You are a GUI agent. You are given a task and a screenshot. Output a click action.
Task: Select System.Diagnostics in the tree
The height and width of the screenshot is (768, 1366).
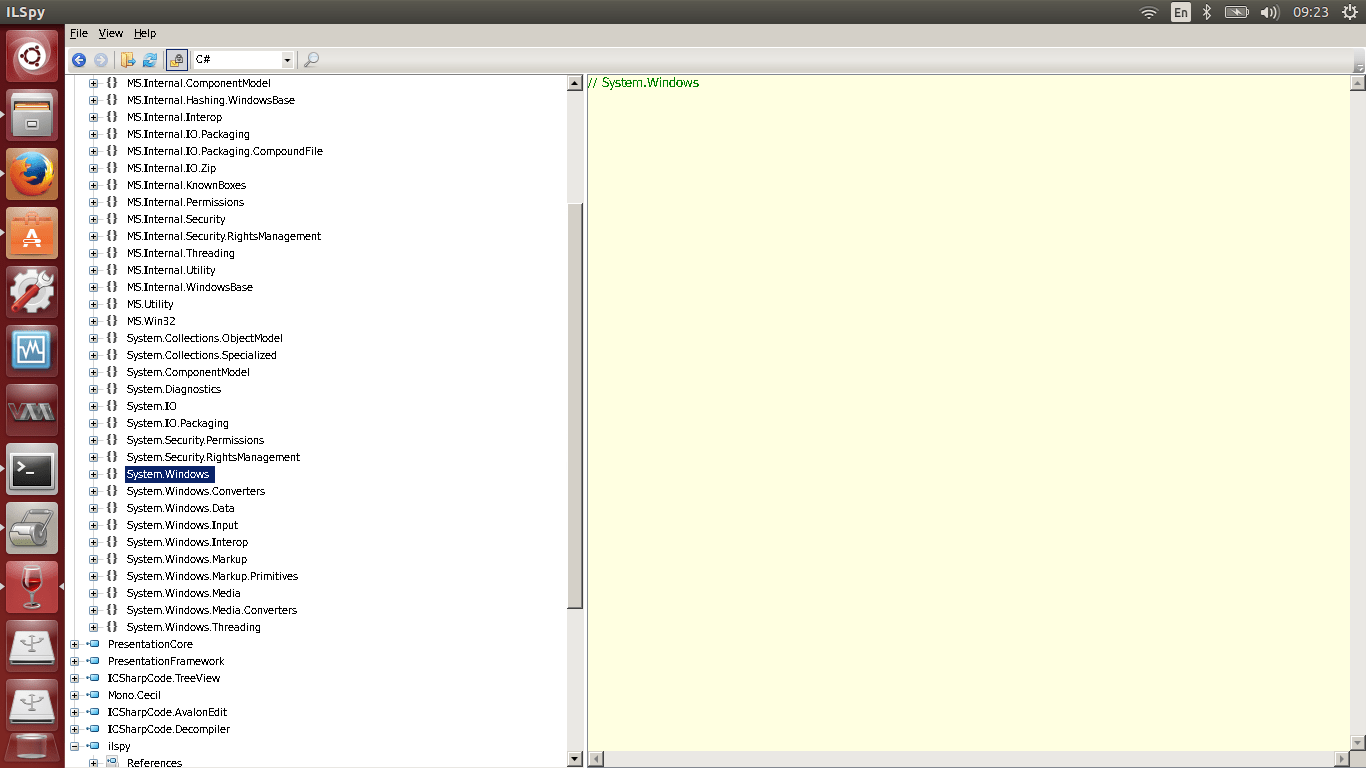[174, 389]
